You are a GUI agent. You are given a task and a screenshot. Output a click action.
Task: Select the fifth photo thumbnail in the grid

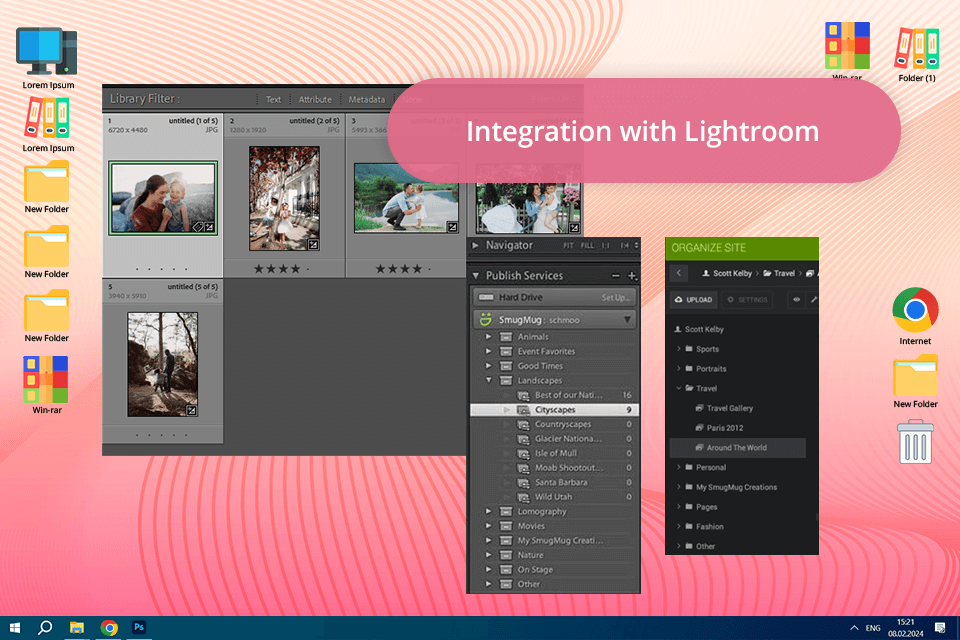[162, 364]
